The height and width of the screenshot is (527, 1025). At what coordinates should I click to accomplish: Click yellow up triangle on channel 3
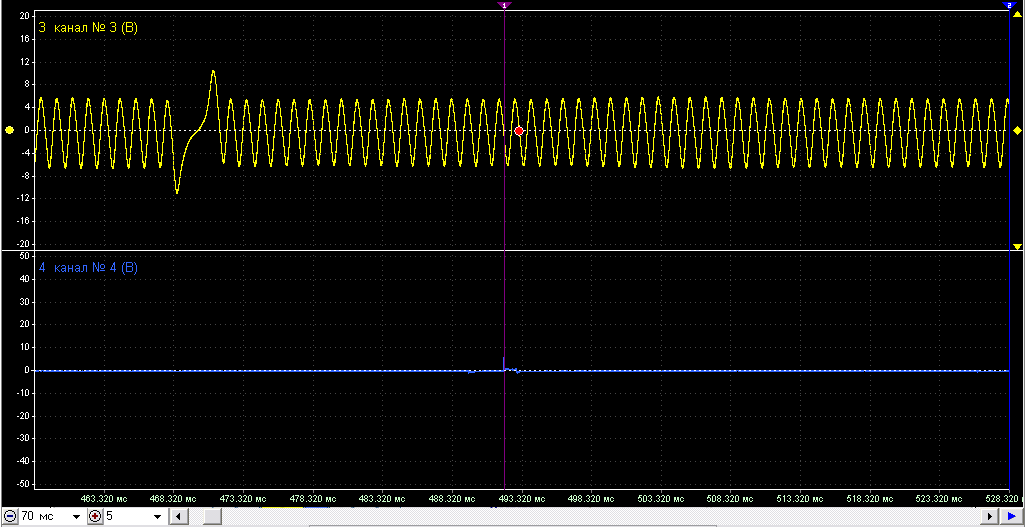pyautogui.click(x=1017, y=14)
